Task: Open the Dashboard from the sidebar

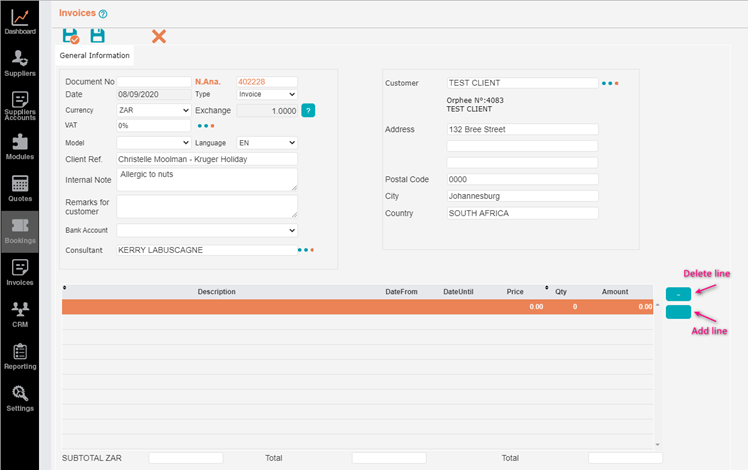Action: click(20, 22)
